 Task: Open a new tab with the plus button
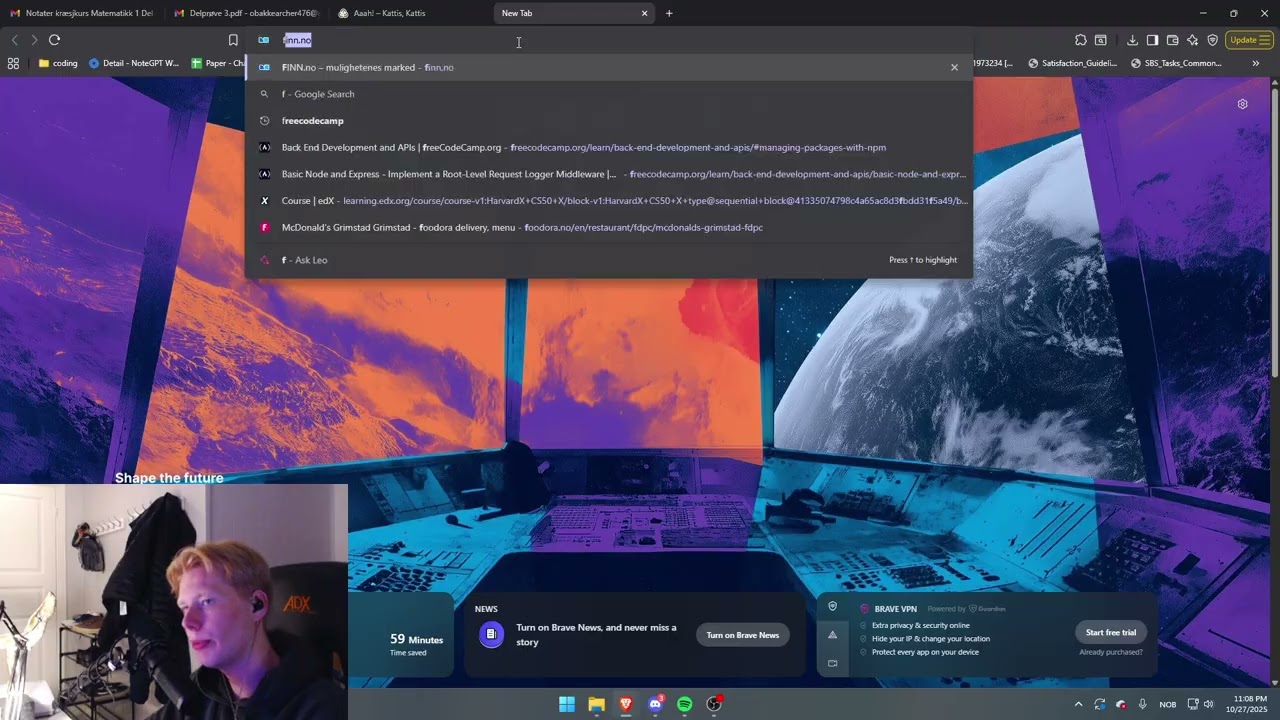click(x=669, y=13)
